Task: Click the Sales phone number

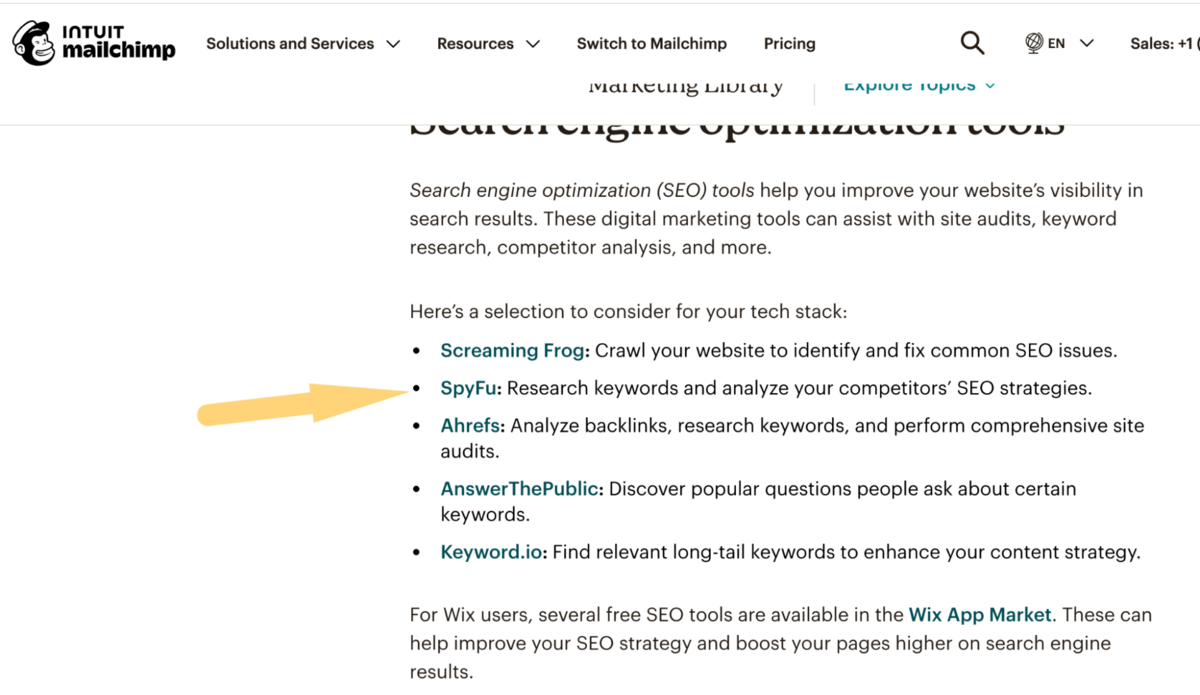Action: [x=1163, y=44]
